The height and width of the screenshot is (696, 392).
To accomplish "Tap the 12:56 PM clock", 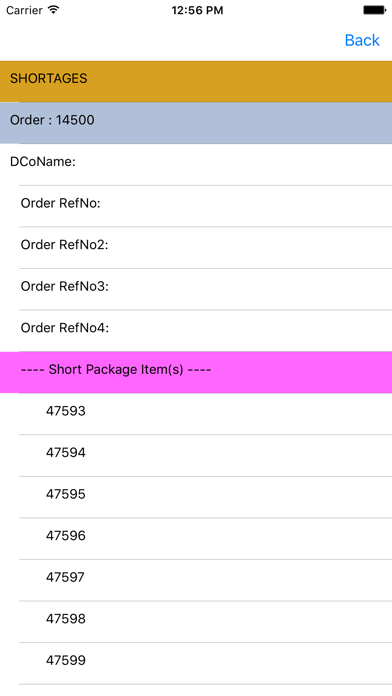I will [197, 10].
